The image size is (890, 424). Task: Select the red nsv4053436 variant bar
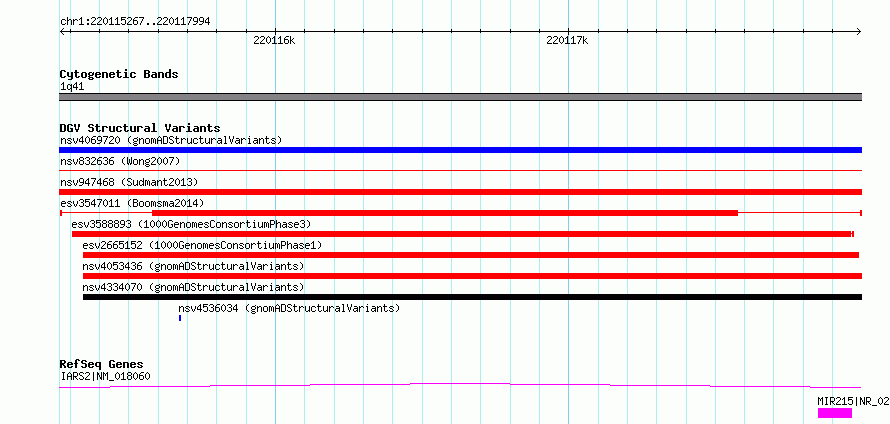tap(472, 276)
